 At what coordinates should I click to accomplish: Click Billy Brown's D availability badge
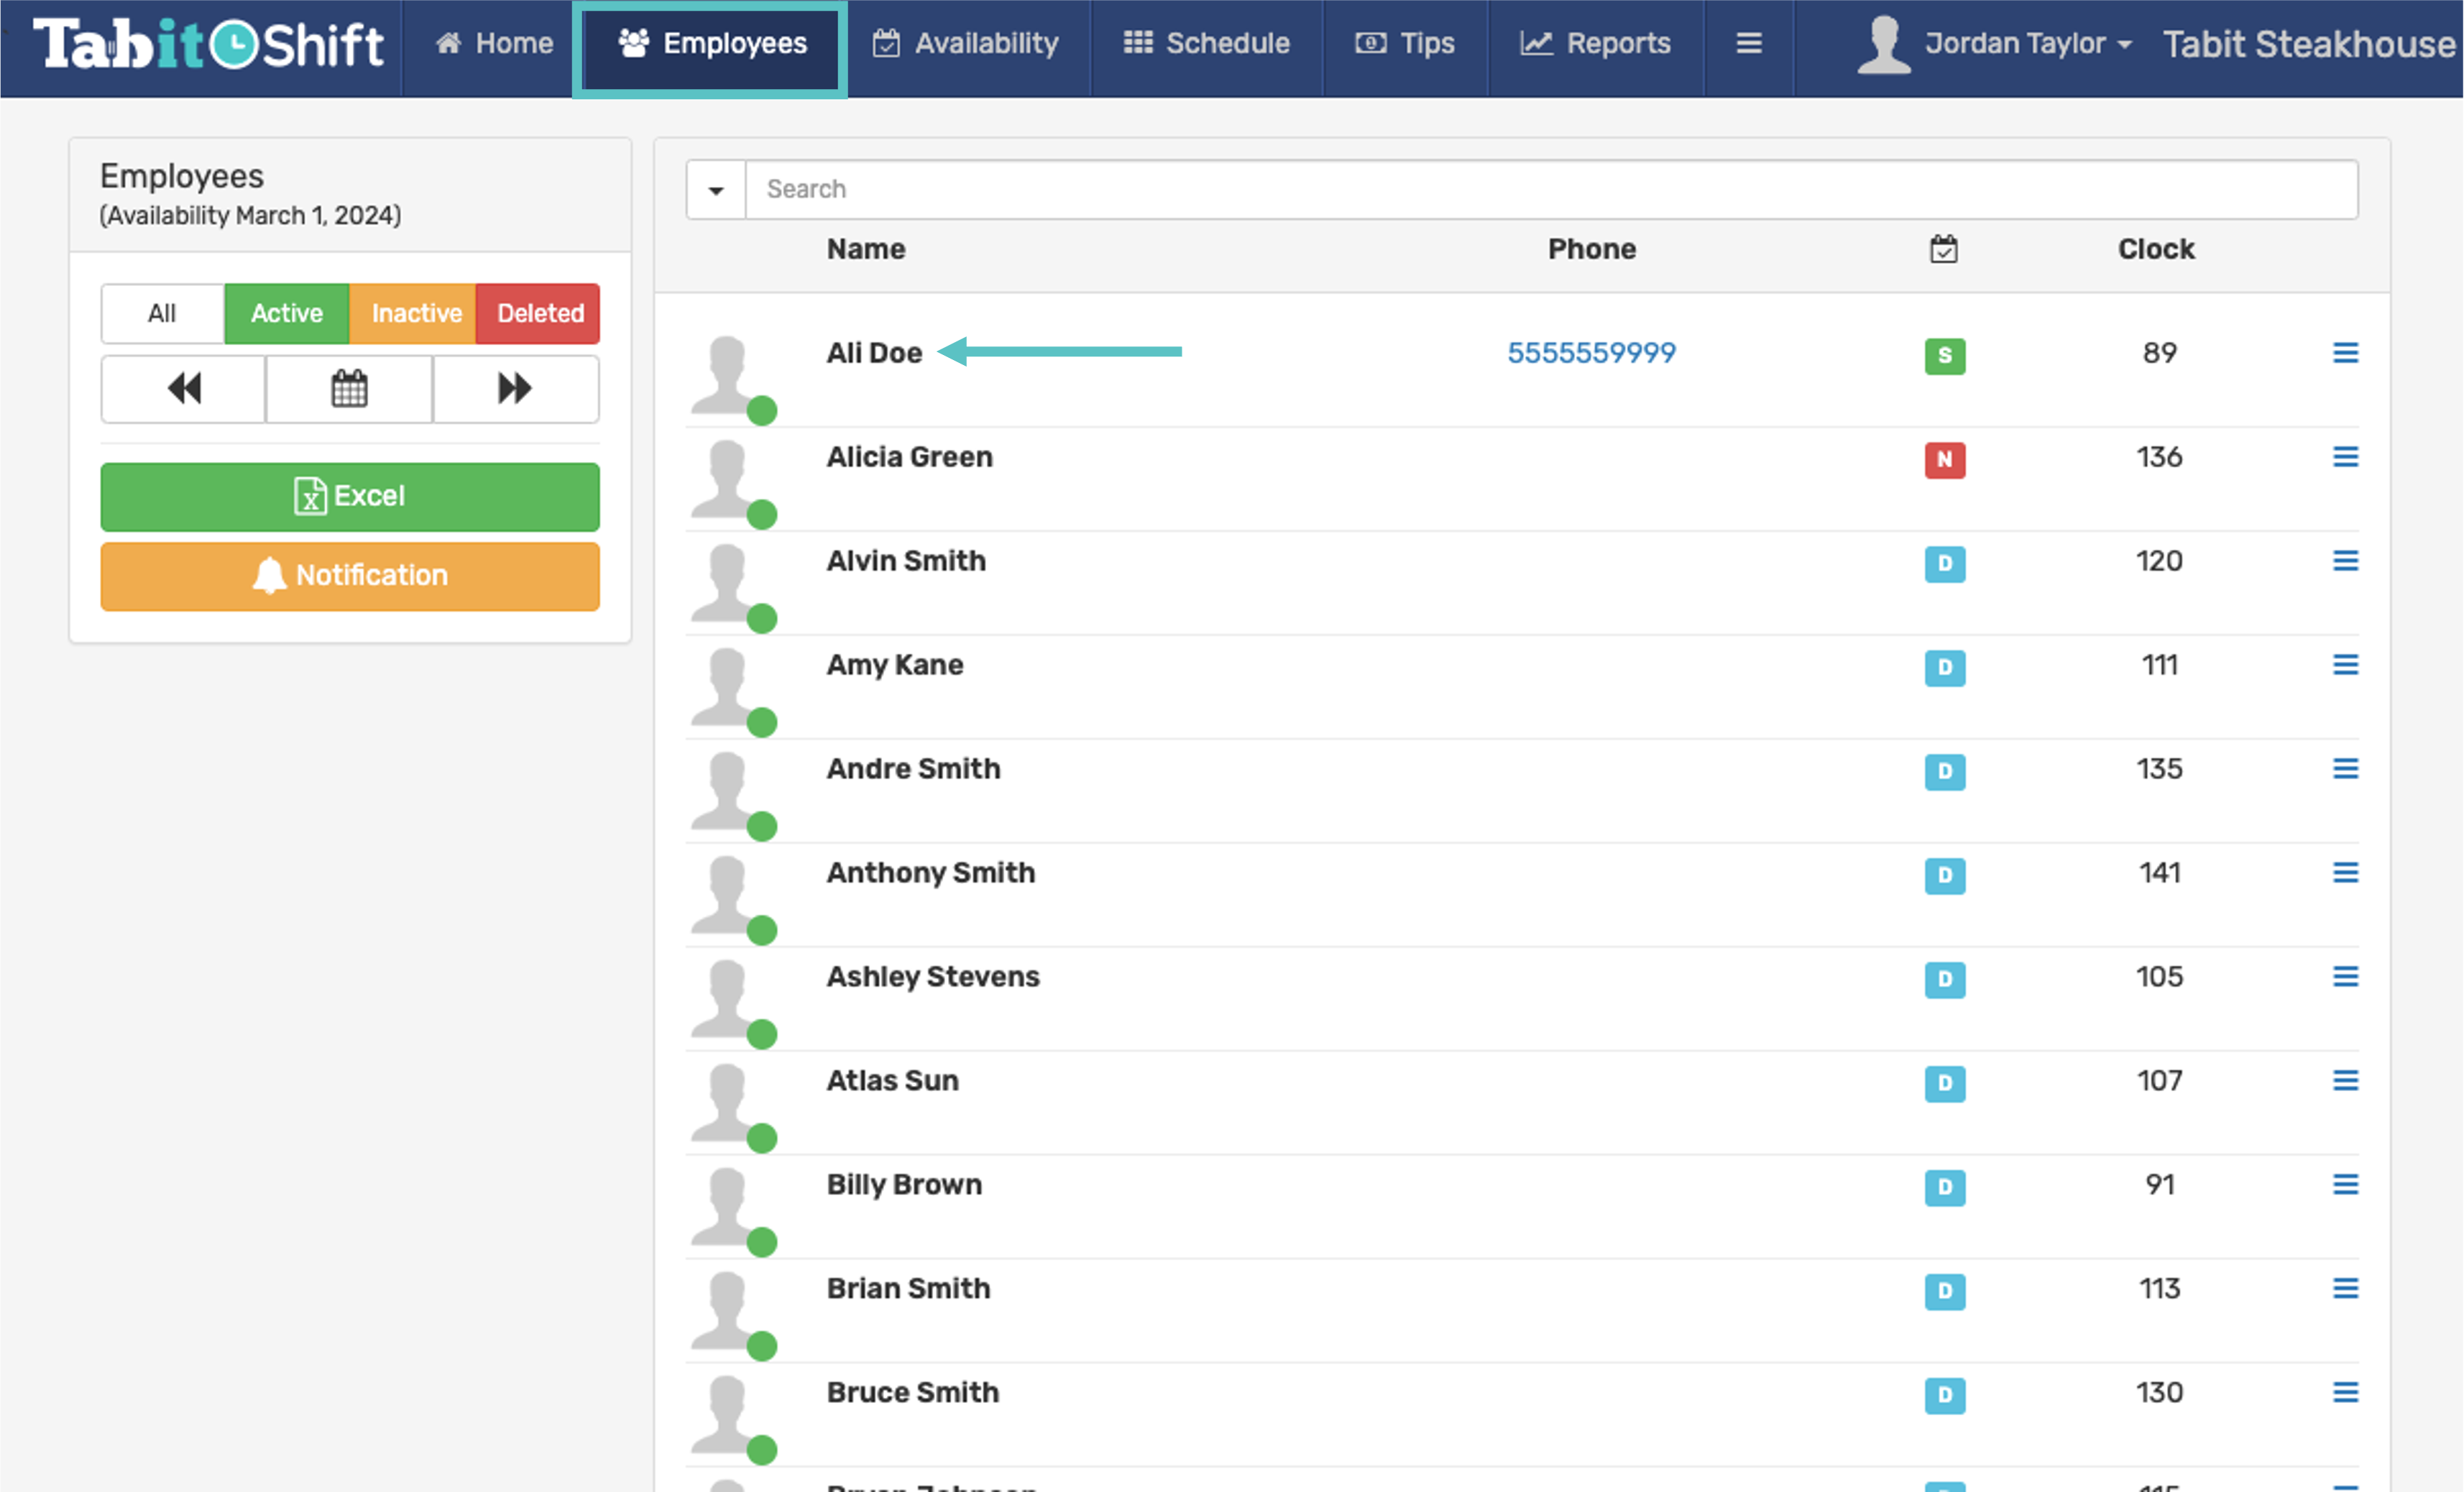[1945, 1188]
